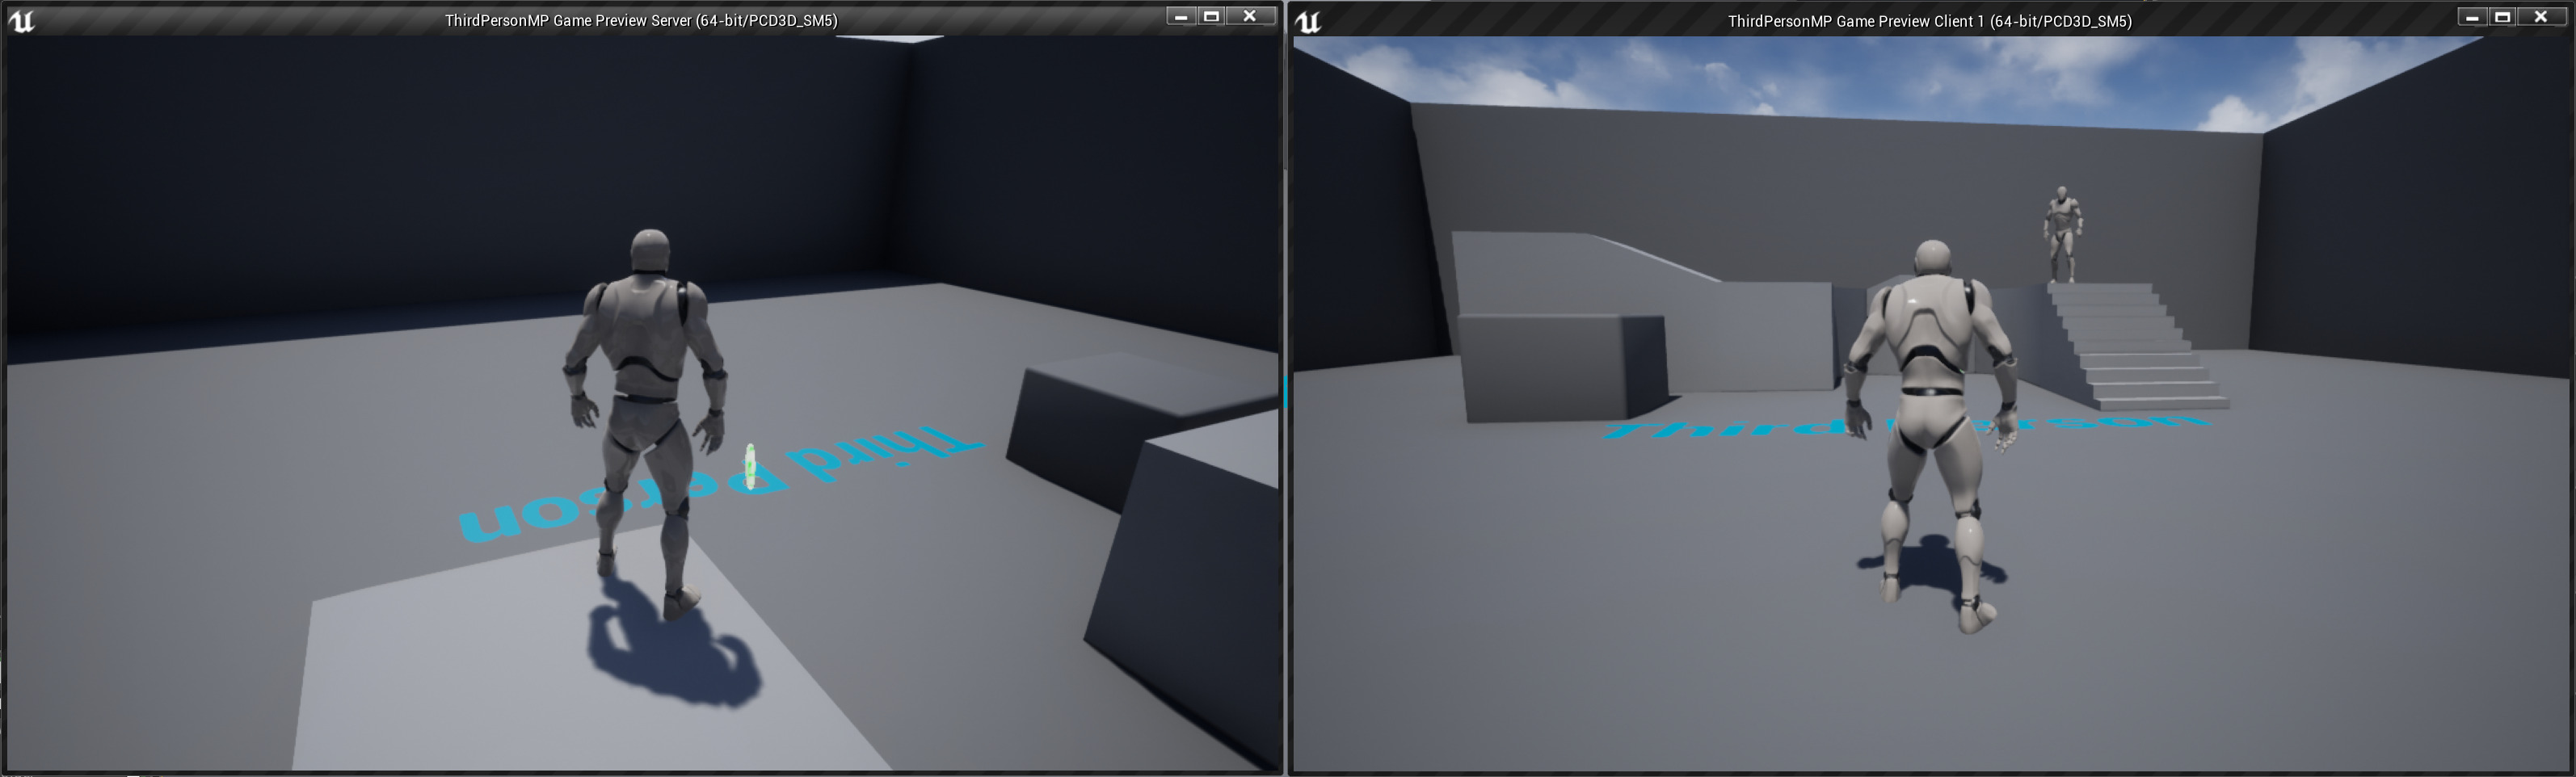Click the distant mannequin atop the stairs
Image resolution: width=2576 pixels, height=777 pixels.
(x=2062, y=234)
